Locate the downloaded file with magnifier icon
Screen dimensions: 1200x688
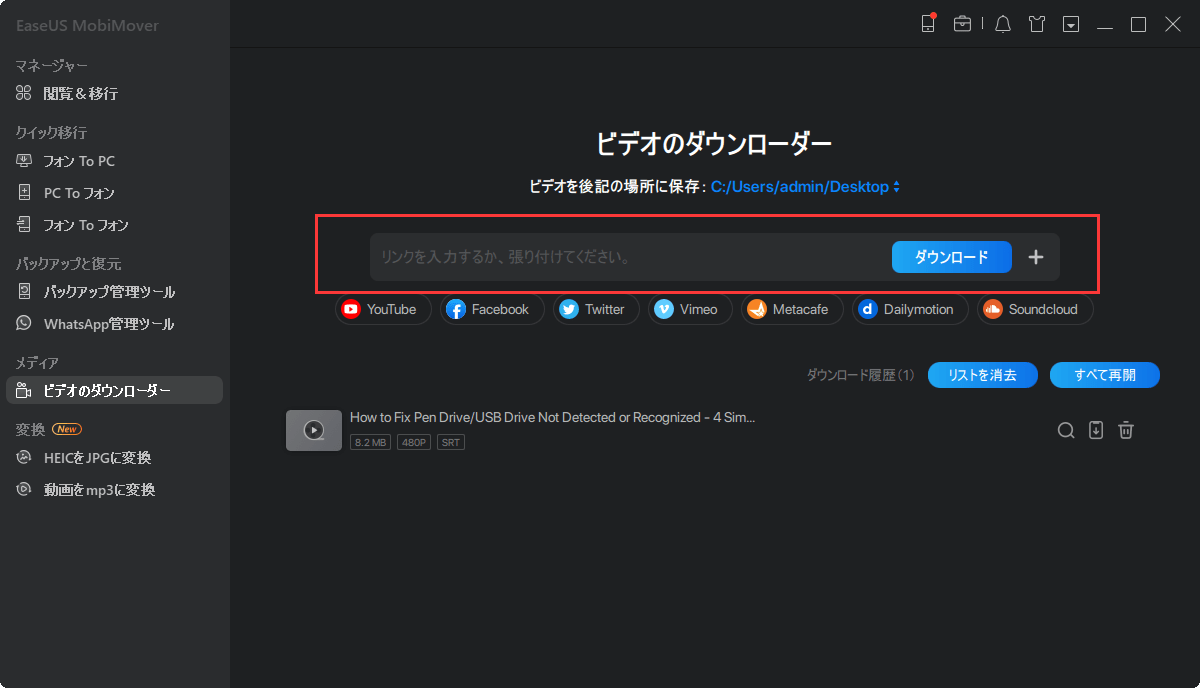1066,430
